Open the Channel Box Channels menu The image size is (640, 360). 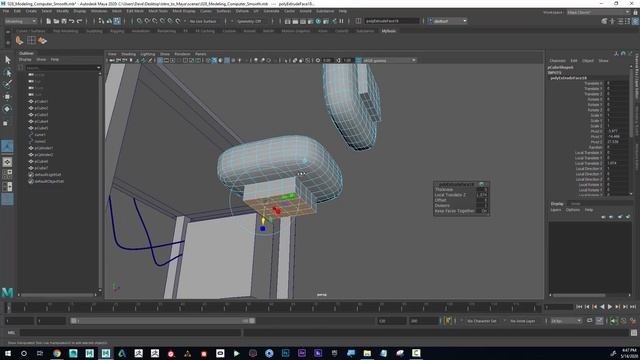pyautogui.click(x=558, y=60)
